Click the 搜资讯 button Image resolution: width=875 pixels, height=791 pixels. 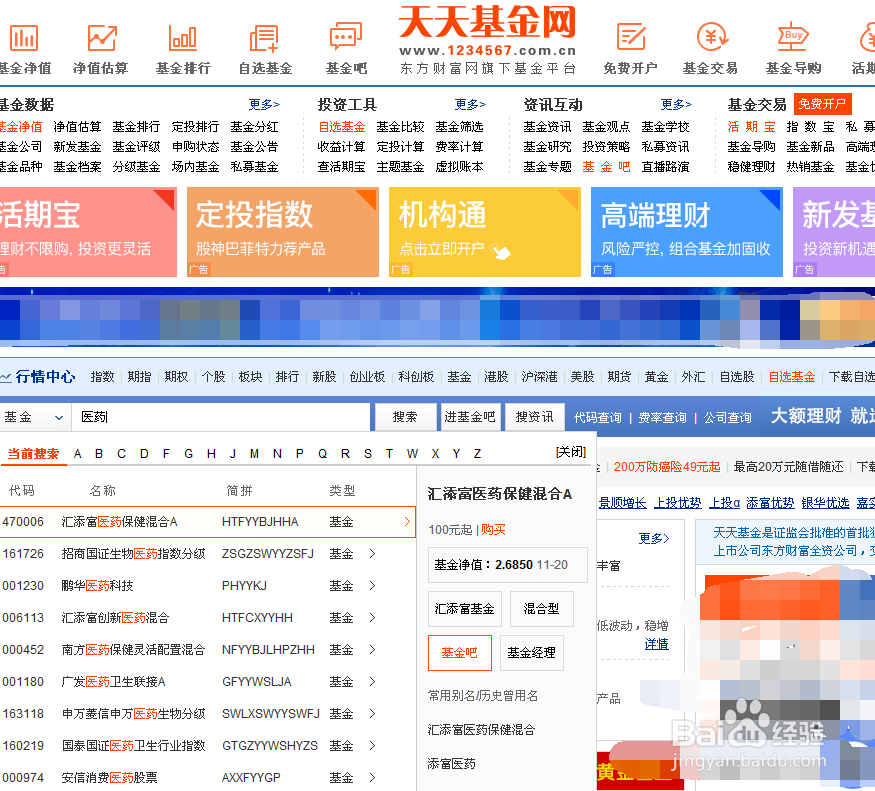(534, 417)
